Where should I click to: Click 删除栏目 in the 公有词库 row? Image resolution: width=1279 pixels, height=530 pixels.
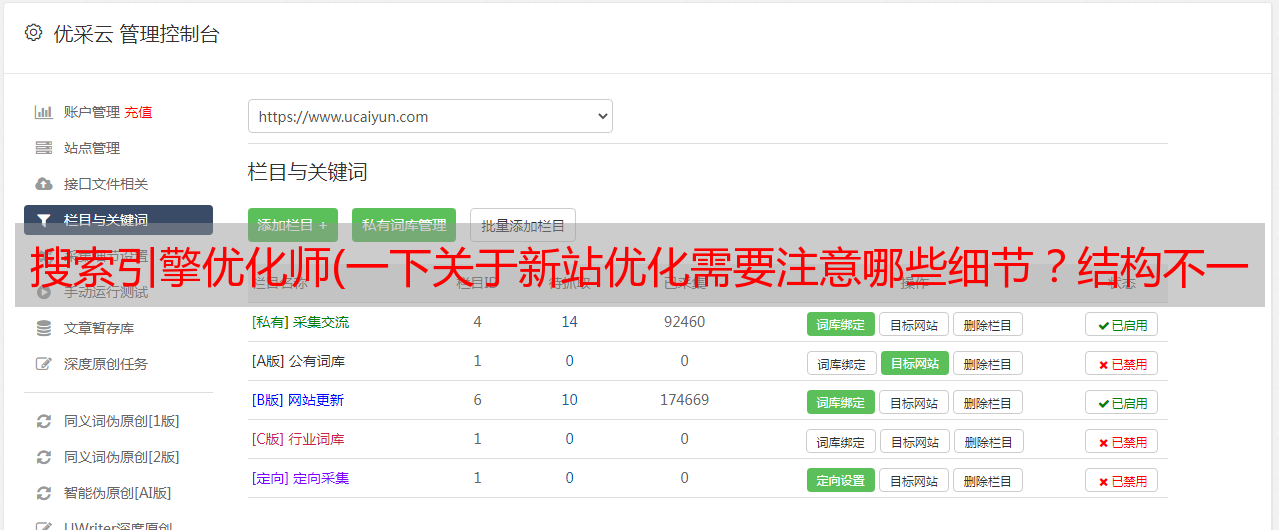(x=987, y=363)
